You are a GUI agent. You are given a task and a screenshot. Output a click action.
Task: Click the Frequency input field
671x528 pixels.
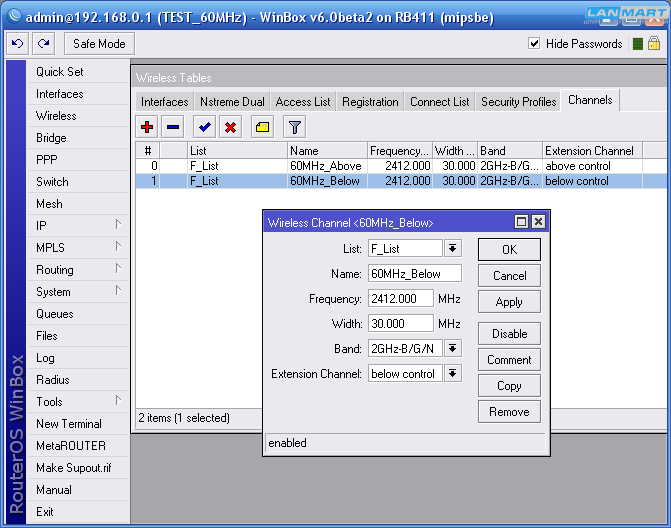pos(400,298)
